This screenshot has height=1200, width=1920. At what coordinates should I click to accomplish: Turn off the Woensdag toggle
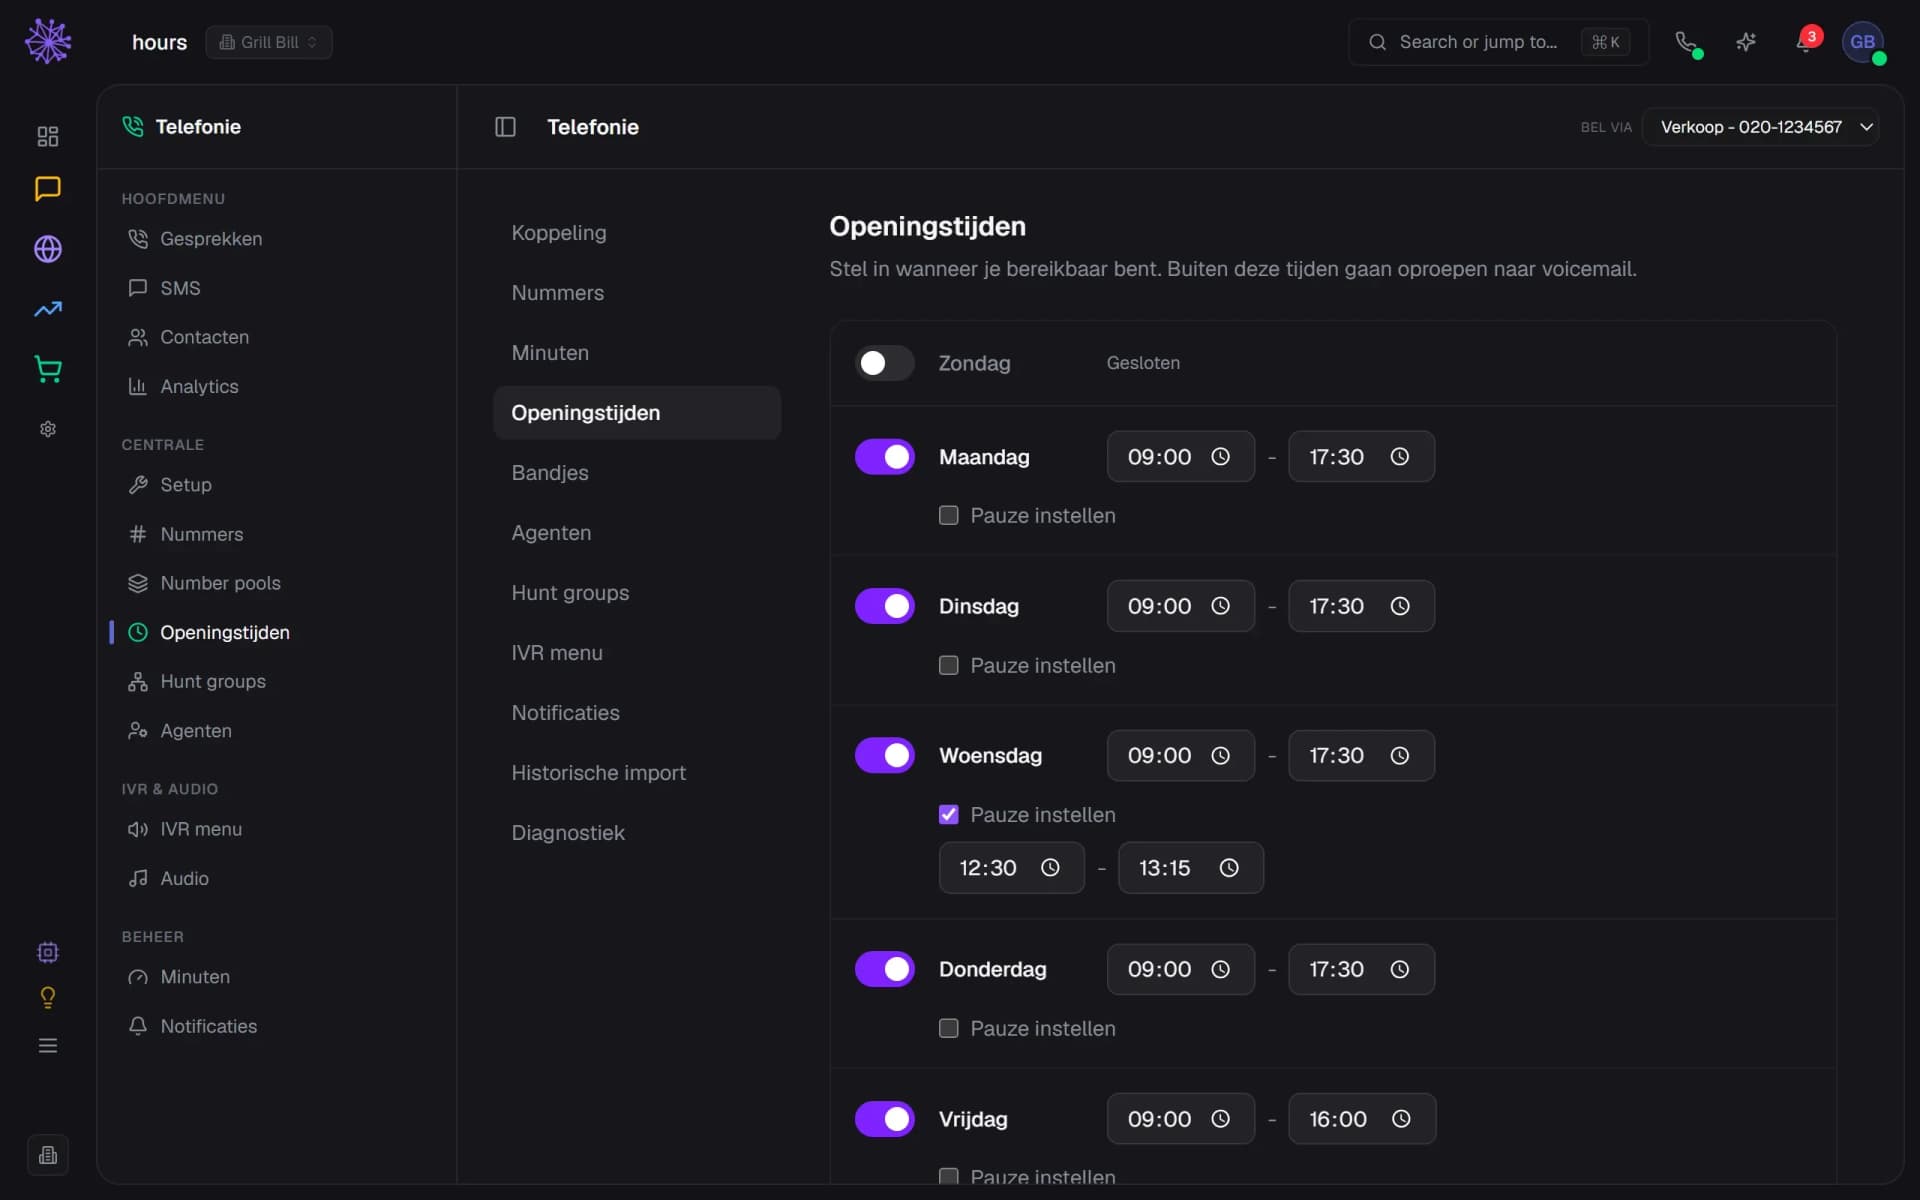885,755
